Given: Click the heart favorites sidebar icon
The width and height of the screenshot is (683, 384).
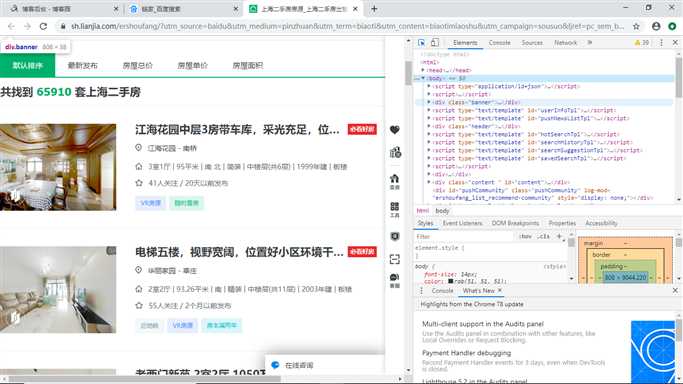Looking at the screenshot, I should [x=395, y=130].
